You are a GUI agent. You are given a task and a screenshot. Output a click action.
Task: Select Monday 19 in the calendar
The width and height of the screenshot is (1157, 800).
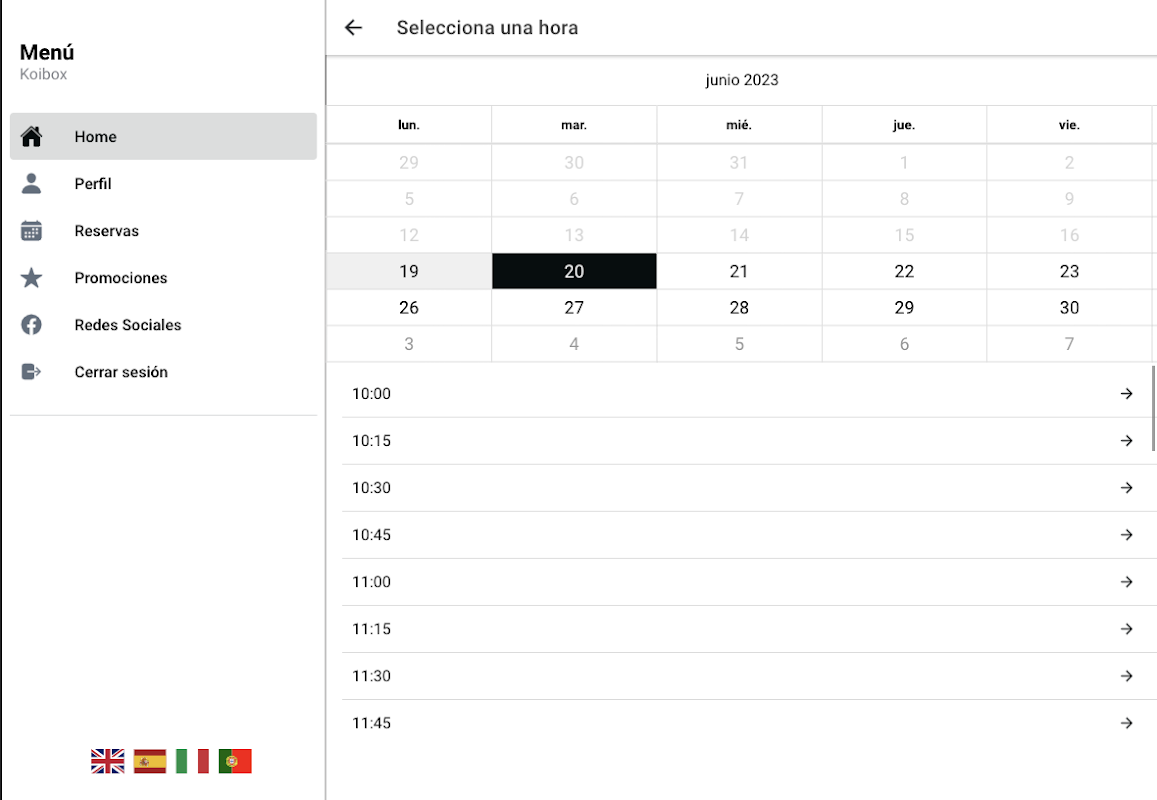coord(409,271)
